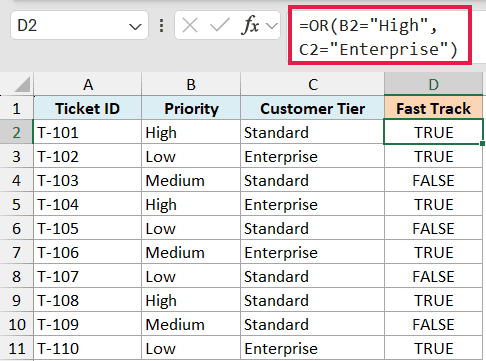
Task: Click the Customer Tier cell for T-106
Action: coord(312,252)
